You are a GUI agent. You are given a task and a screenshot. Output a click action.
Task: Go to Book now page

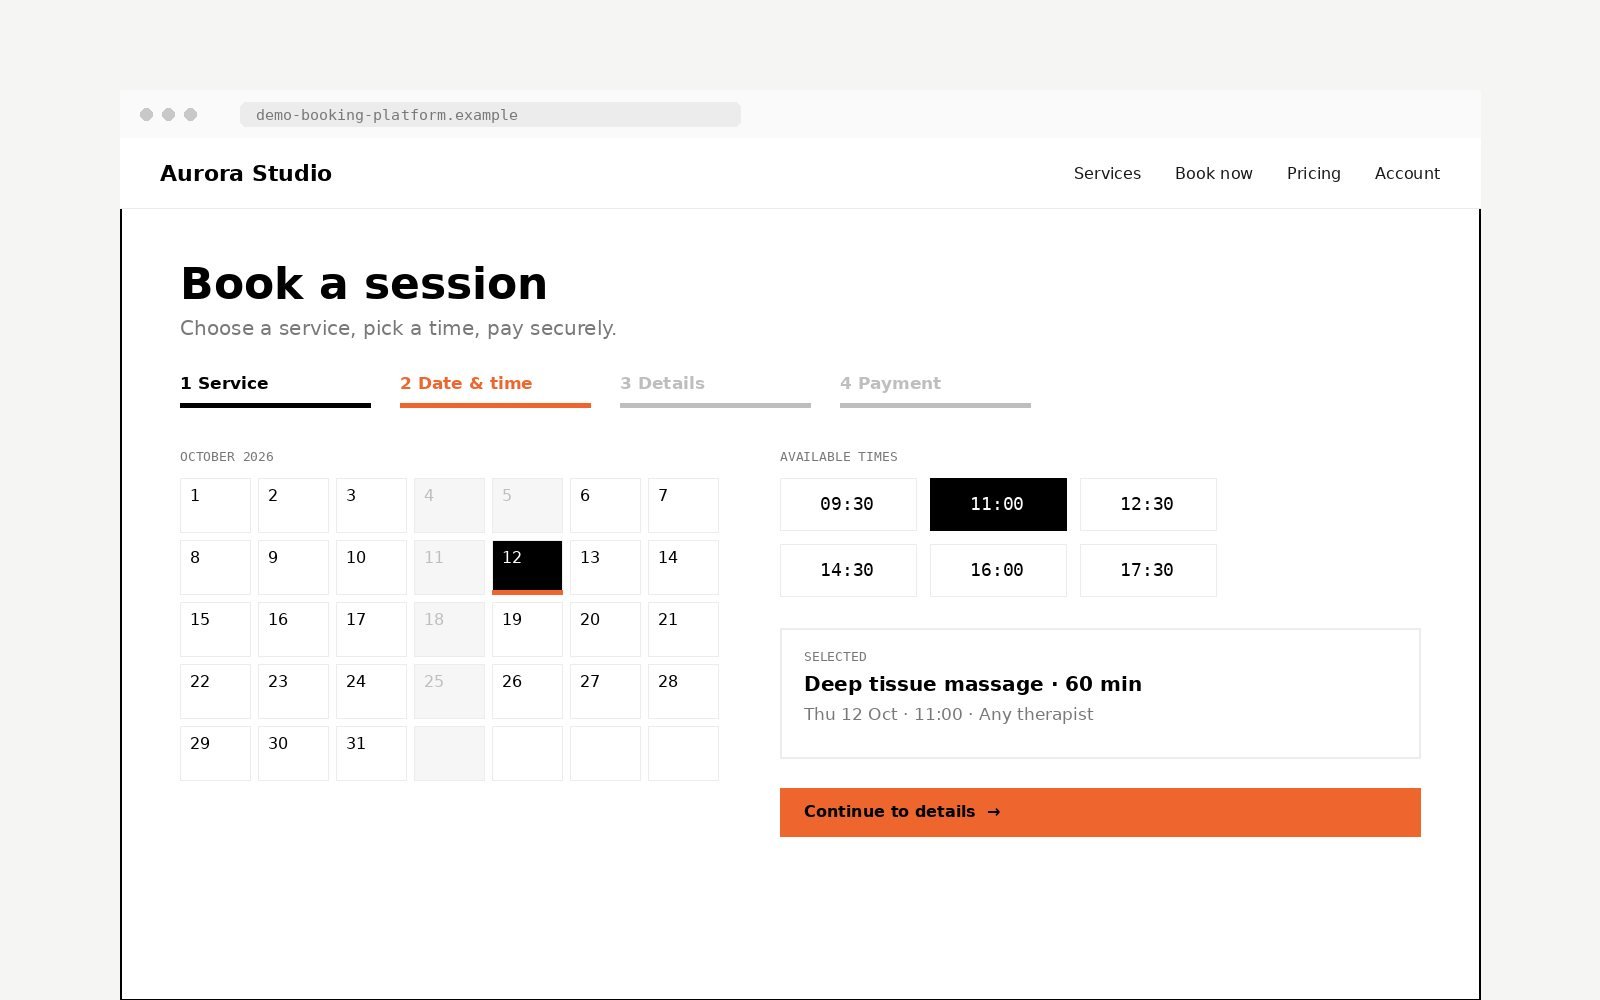coord(1213,173)
